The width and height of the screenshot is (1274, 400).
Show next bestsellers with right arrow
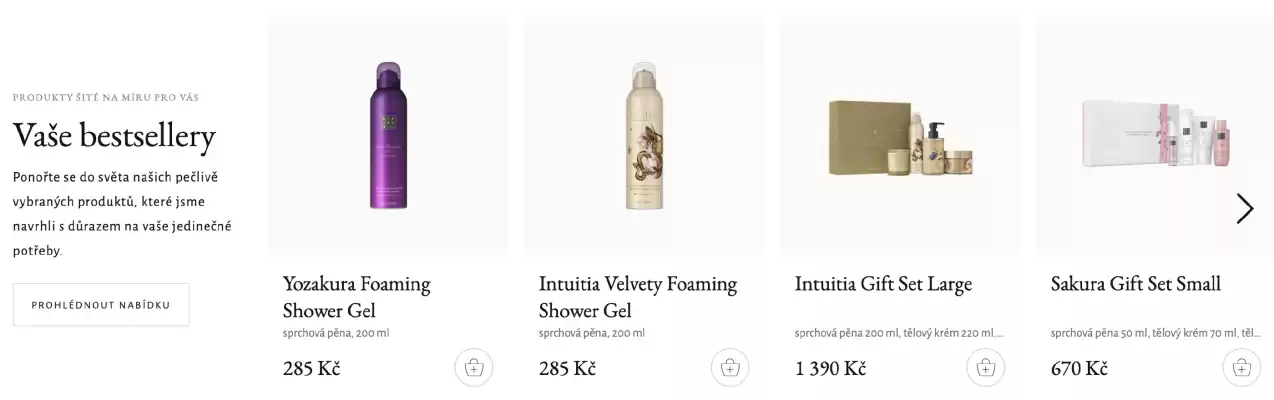[1244, 208]
